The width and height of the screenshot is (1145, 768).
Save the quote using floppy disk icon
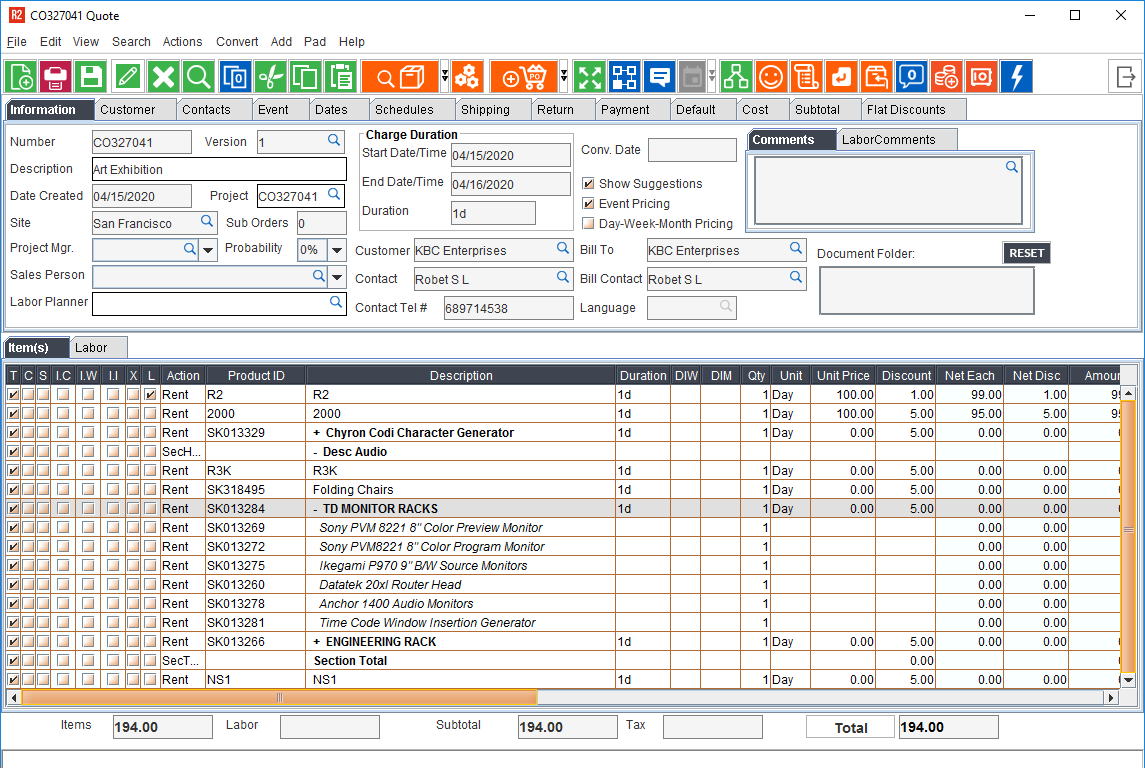(x=91, y=77)
